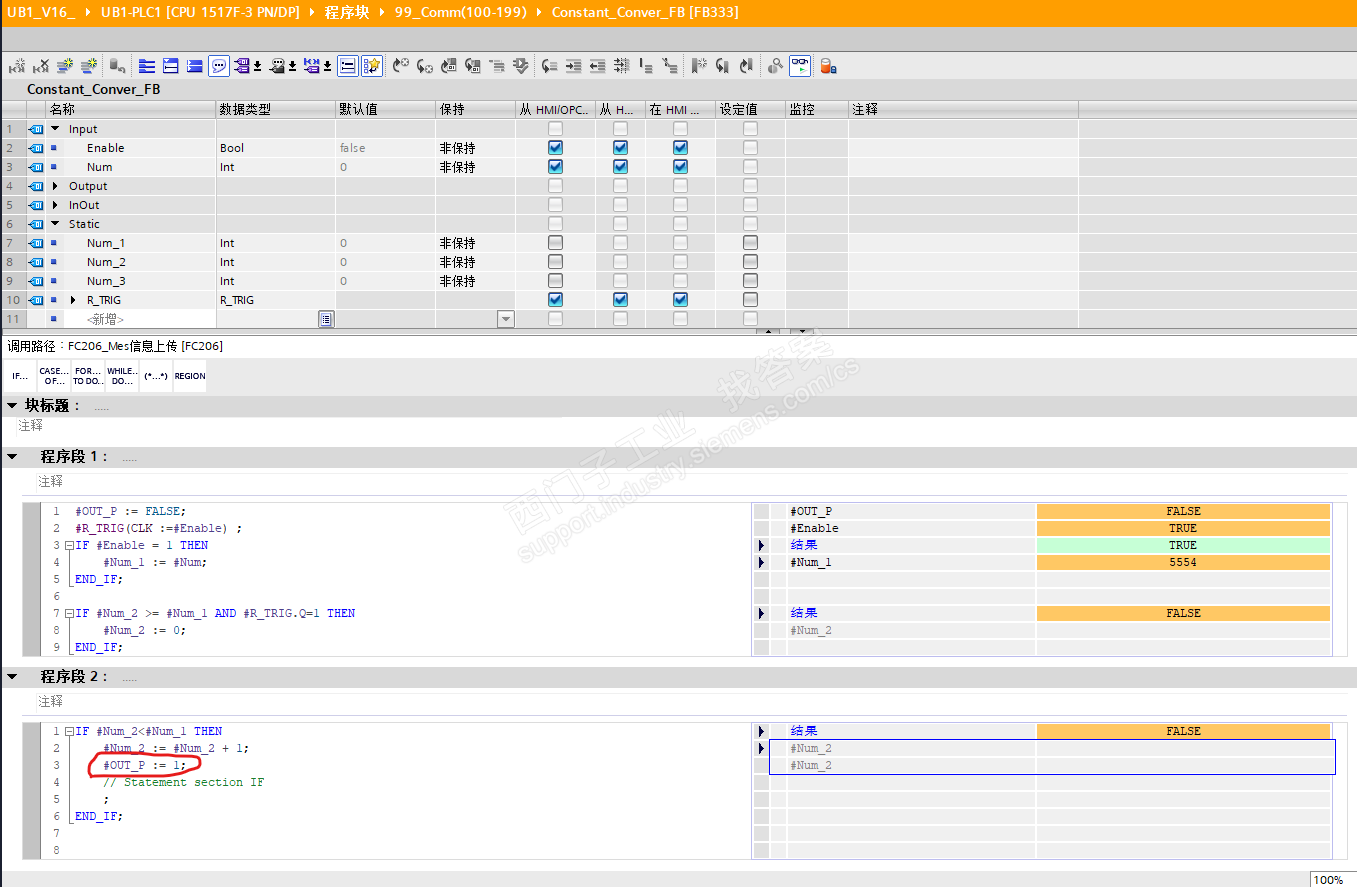Image resolution: width=1357 pixels, height=887 pixels.
Task: Expand the Output section
Action: click(x=55, y=186)
